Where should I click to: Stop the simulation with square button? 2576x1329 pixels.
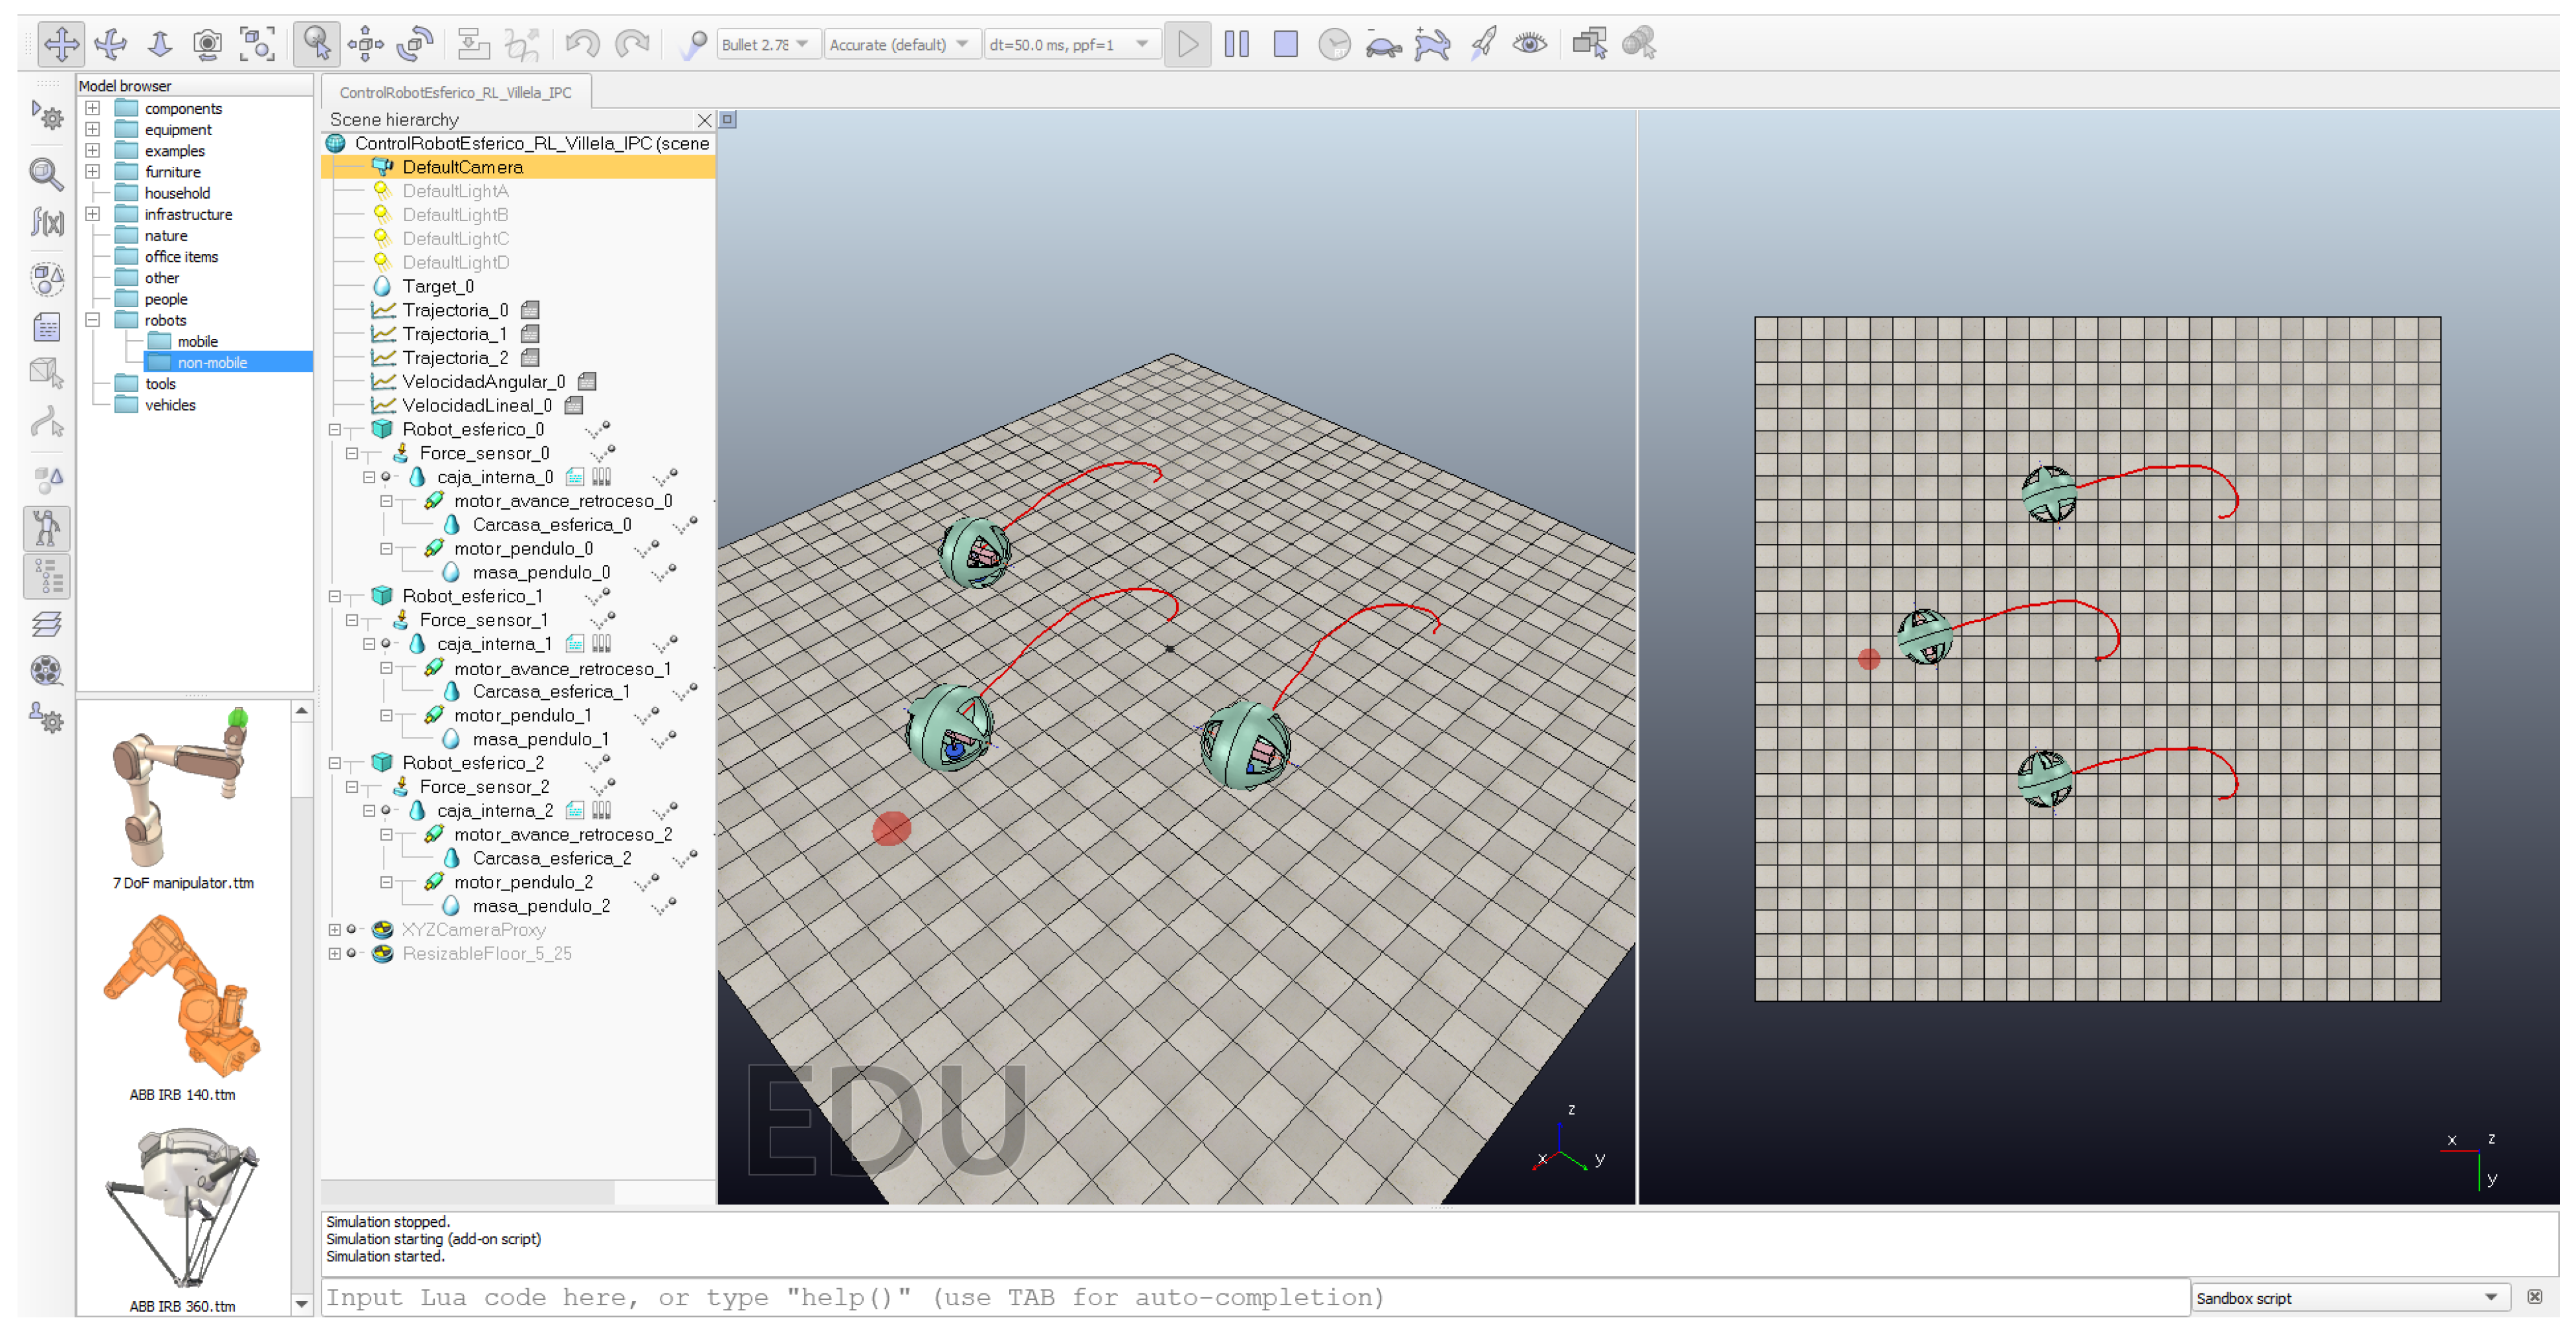(1285, 44)
